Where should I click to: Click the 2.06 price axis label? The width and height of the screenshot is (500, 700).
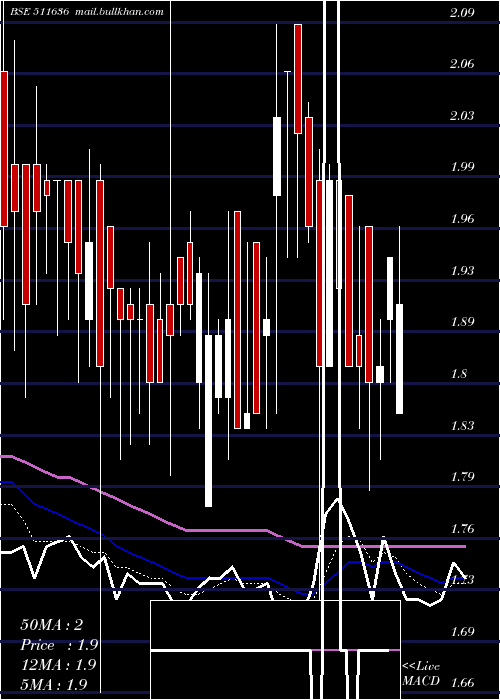pyautogui.click(x=462, y=64)
